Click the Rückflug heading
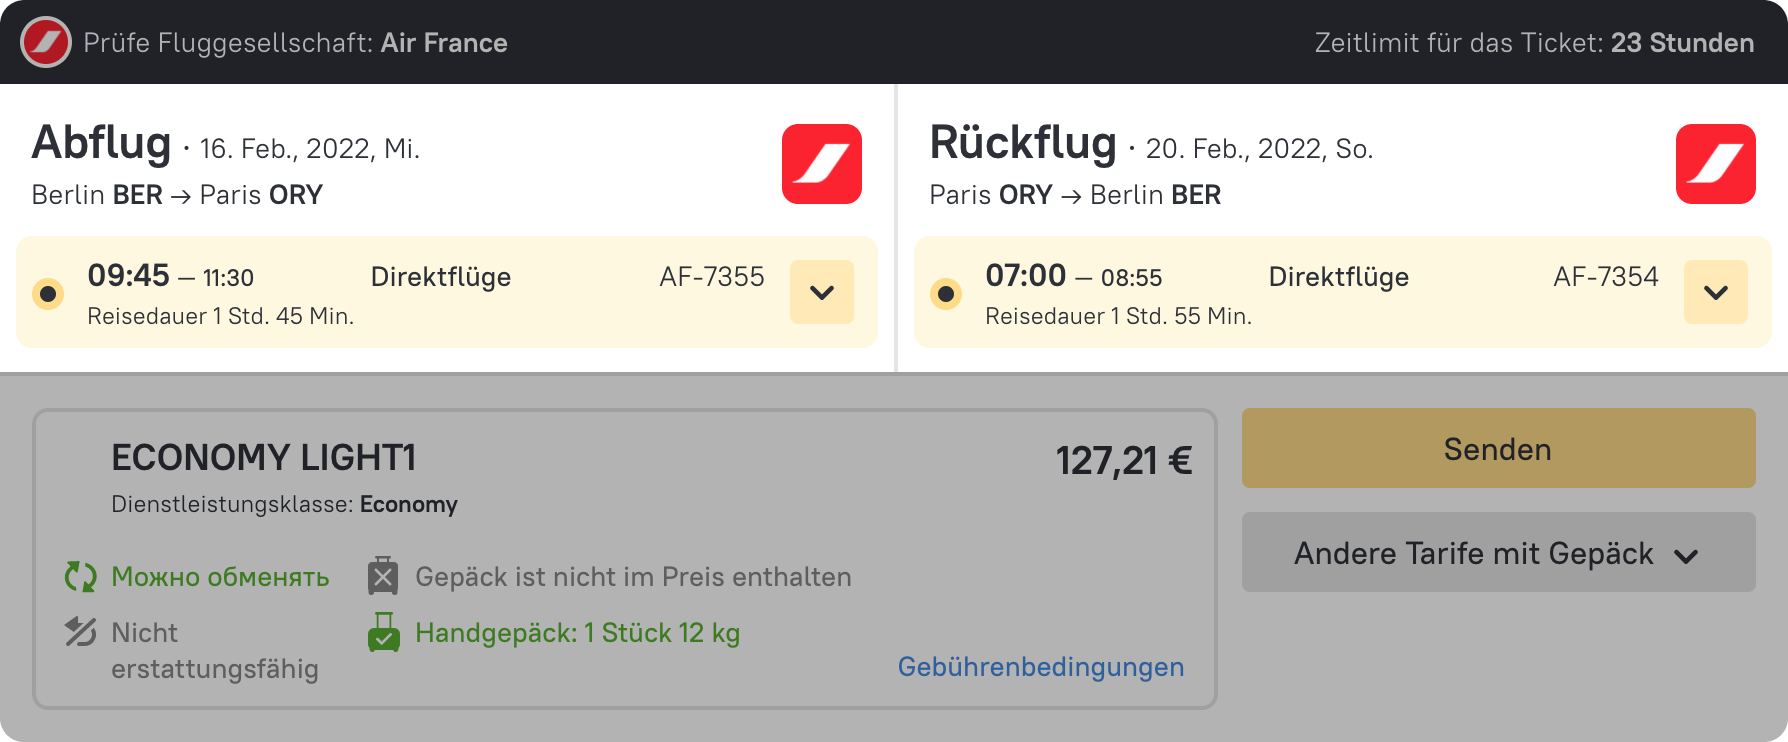The image size is (1788, 742). [1022, 143]
